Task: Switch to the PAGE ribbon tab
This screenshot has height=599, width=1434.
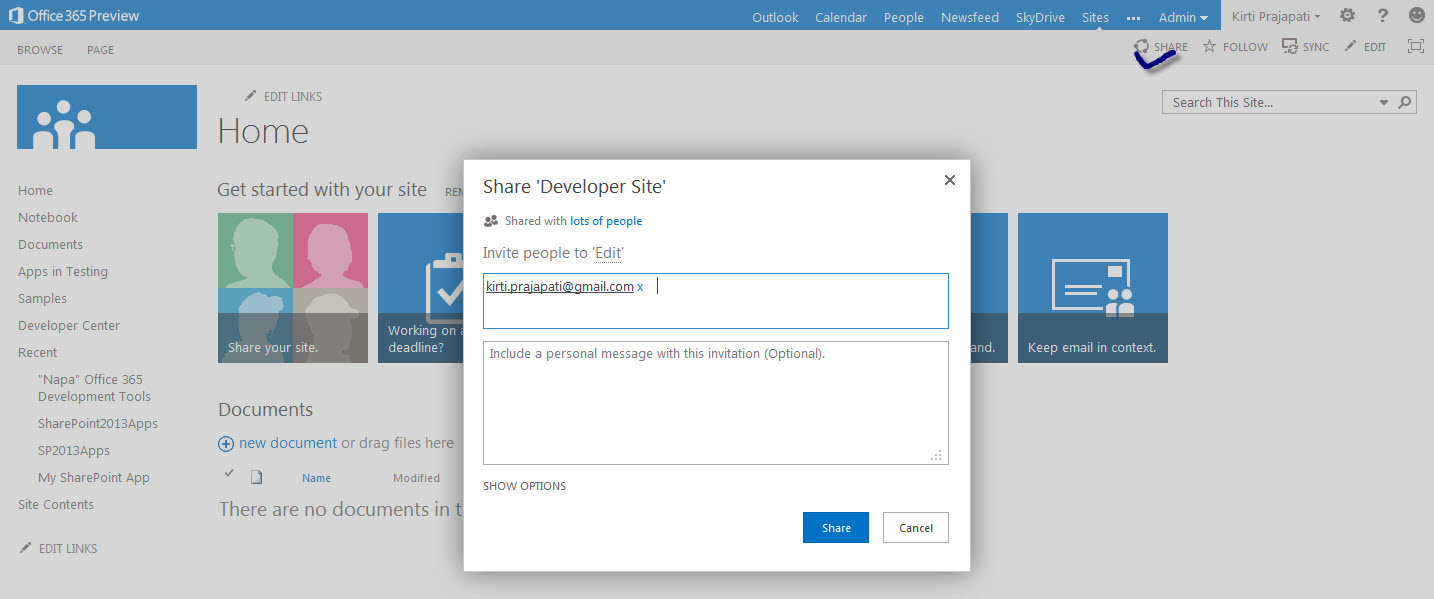Action: [100, 50]
